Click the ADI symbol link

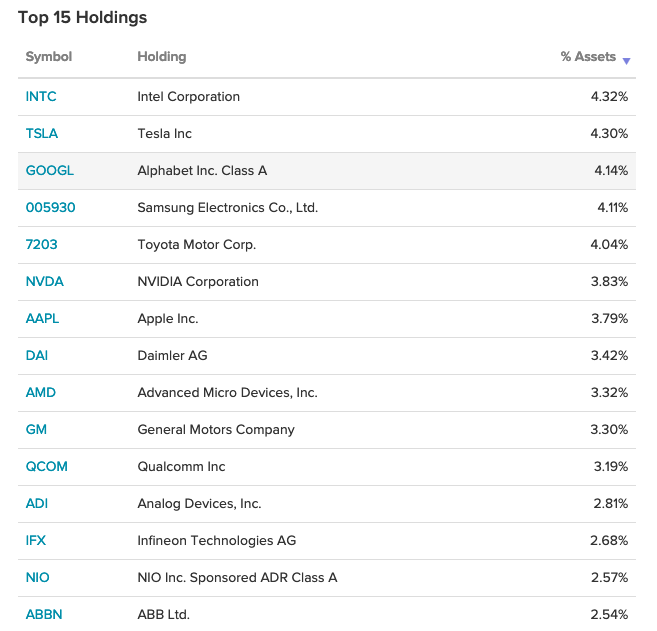pyautogui.click(x=36, y=504)
